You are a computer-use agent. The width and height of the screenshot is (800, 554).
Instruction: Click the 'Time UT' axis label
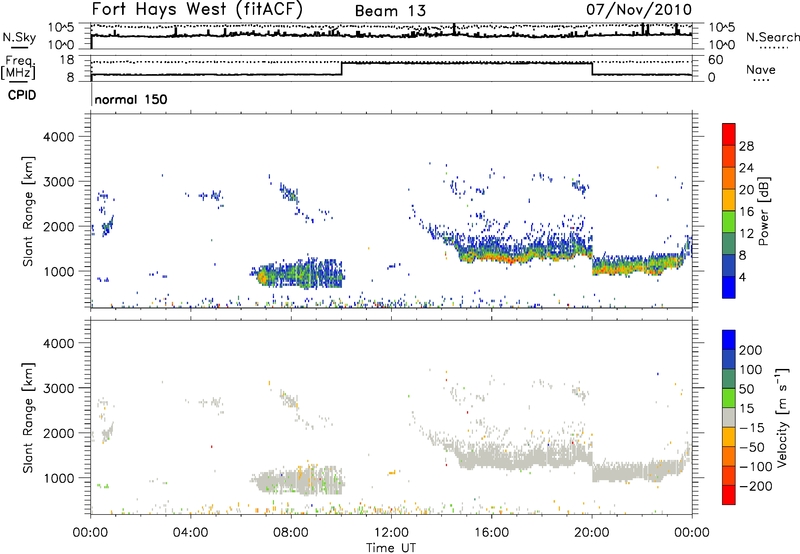point(391,548)
